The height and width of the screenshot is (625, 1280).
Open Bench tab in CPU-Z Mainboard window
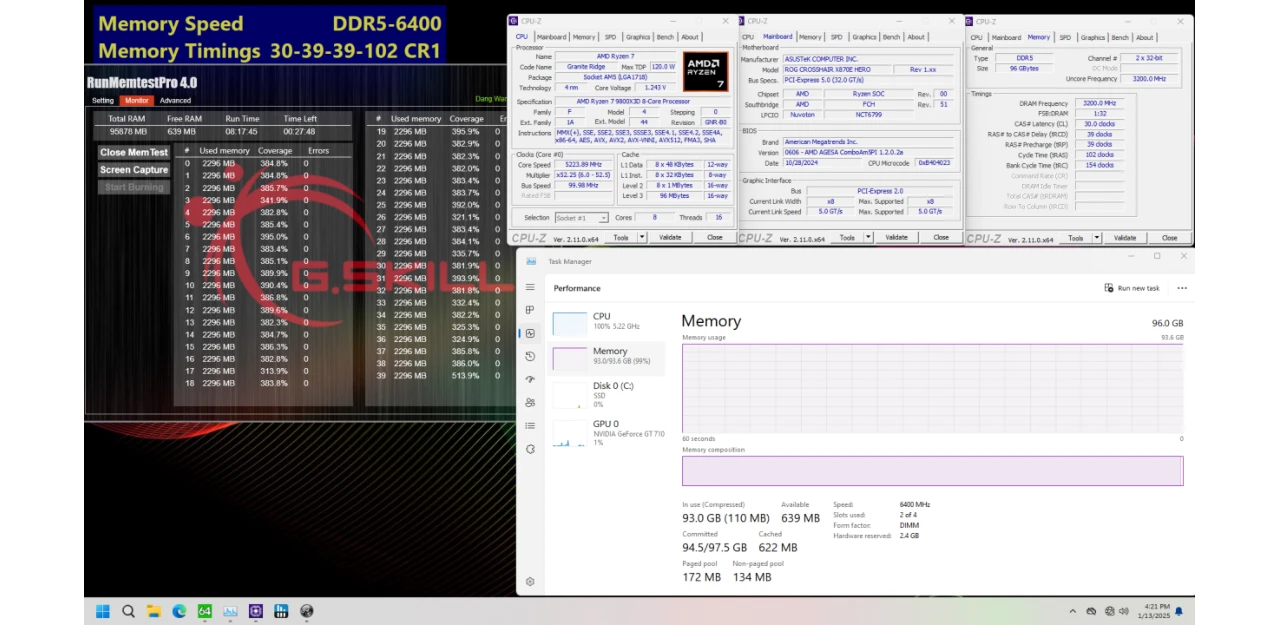tap(891, 37)
